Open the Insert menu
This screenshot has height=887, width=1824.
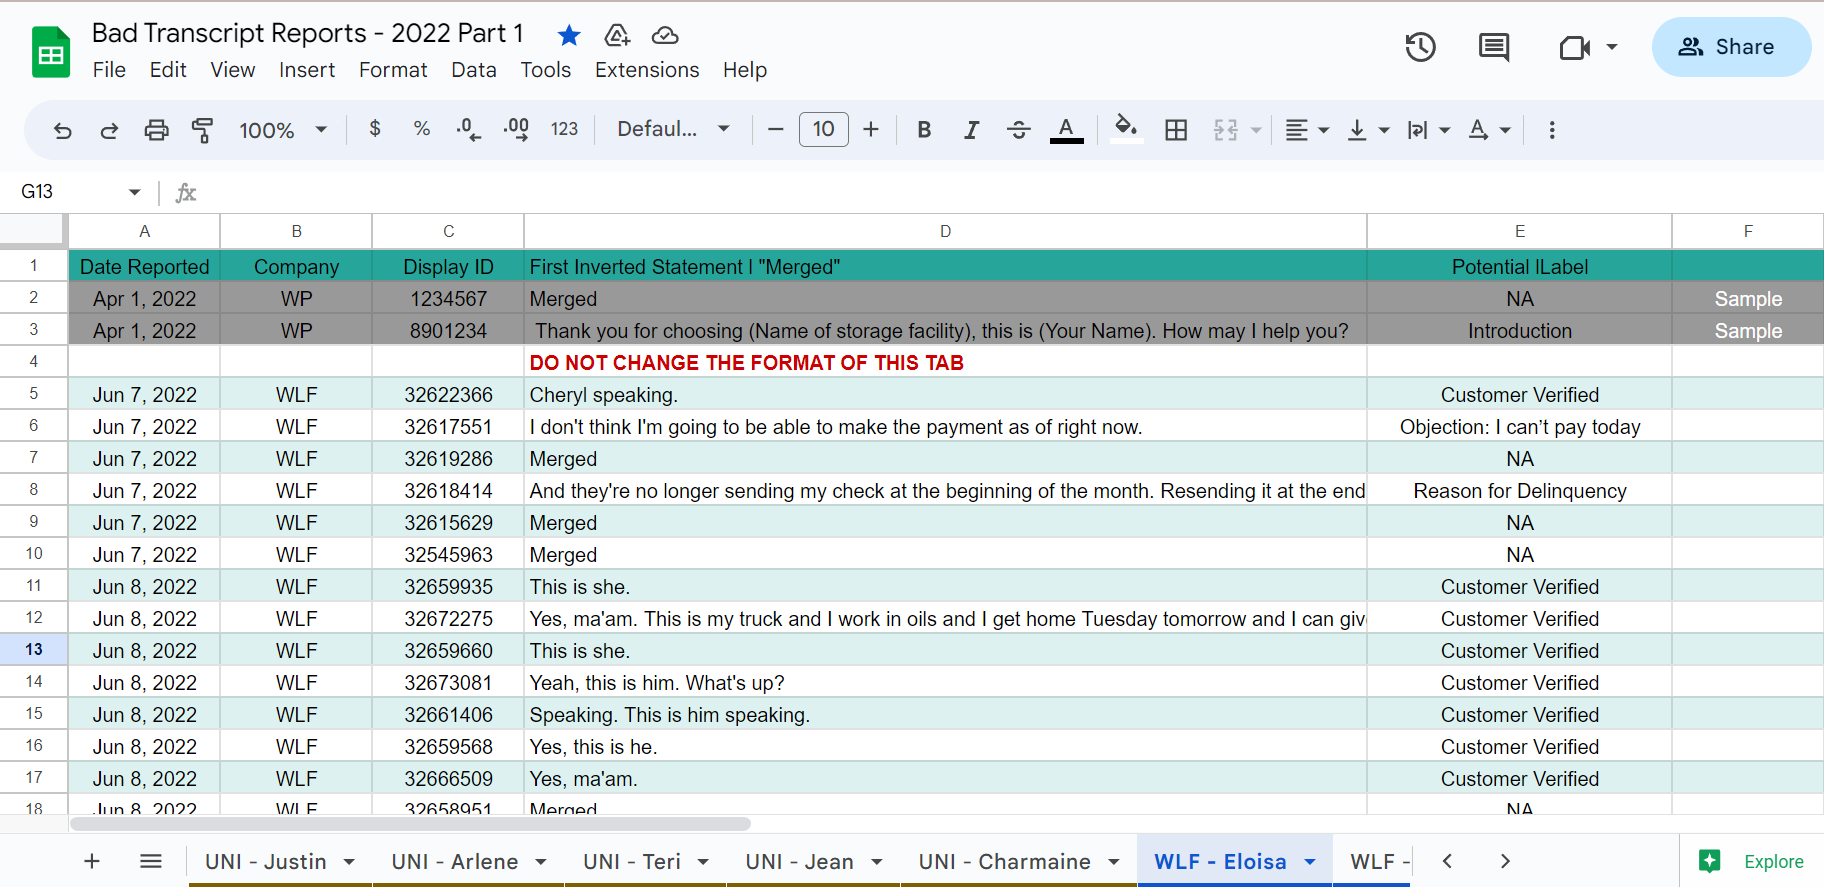[307, 70]
